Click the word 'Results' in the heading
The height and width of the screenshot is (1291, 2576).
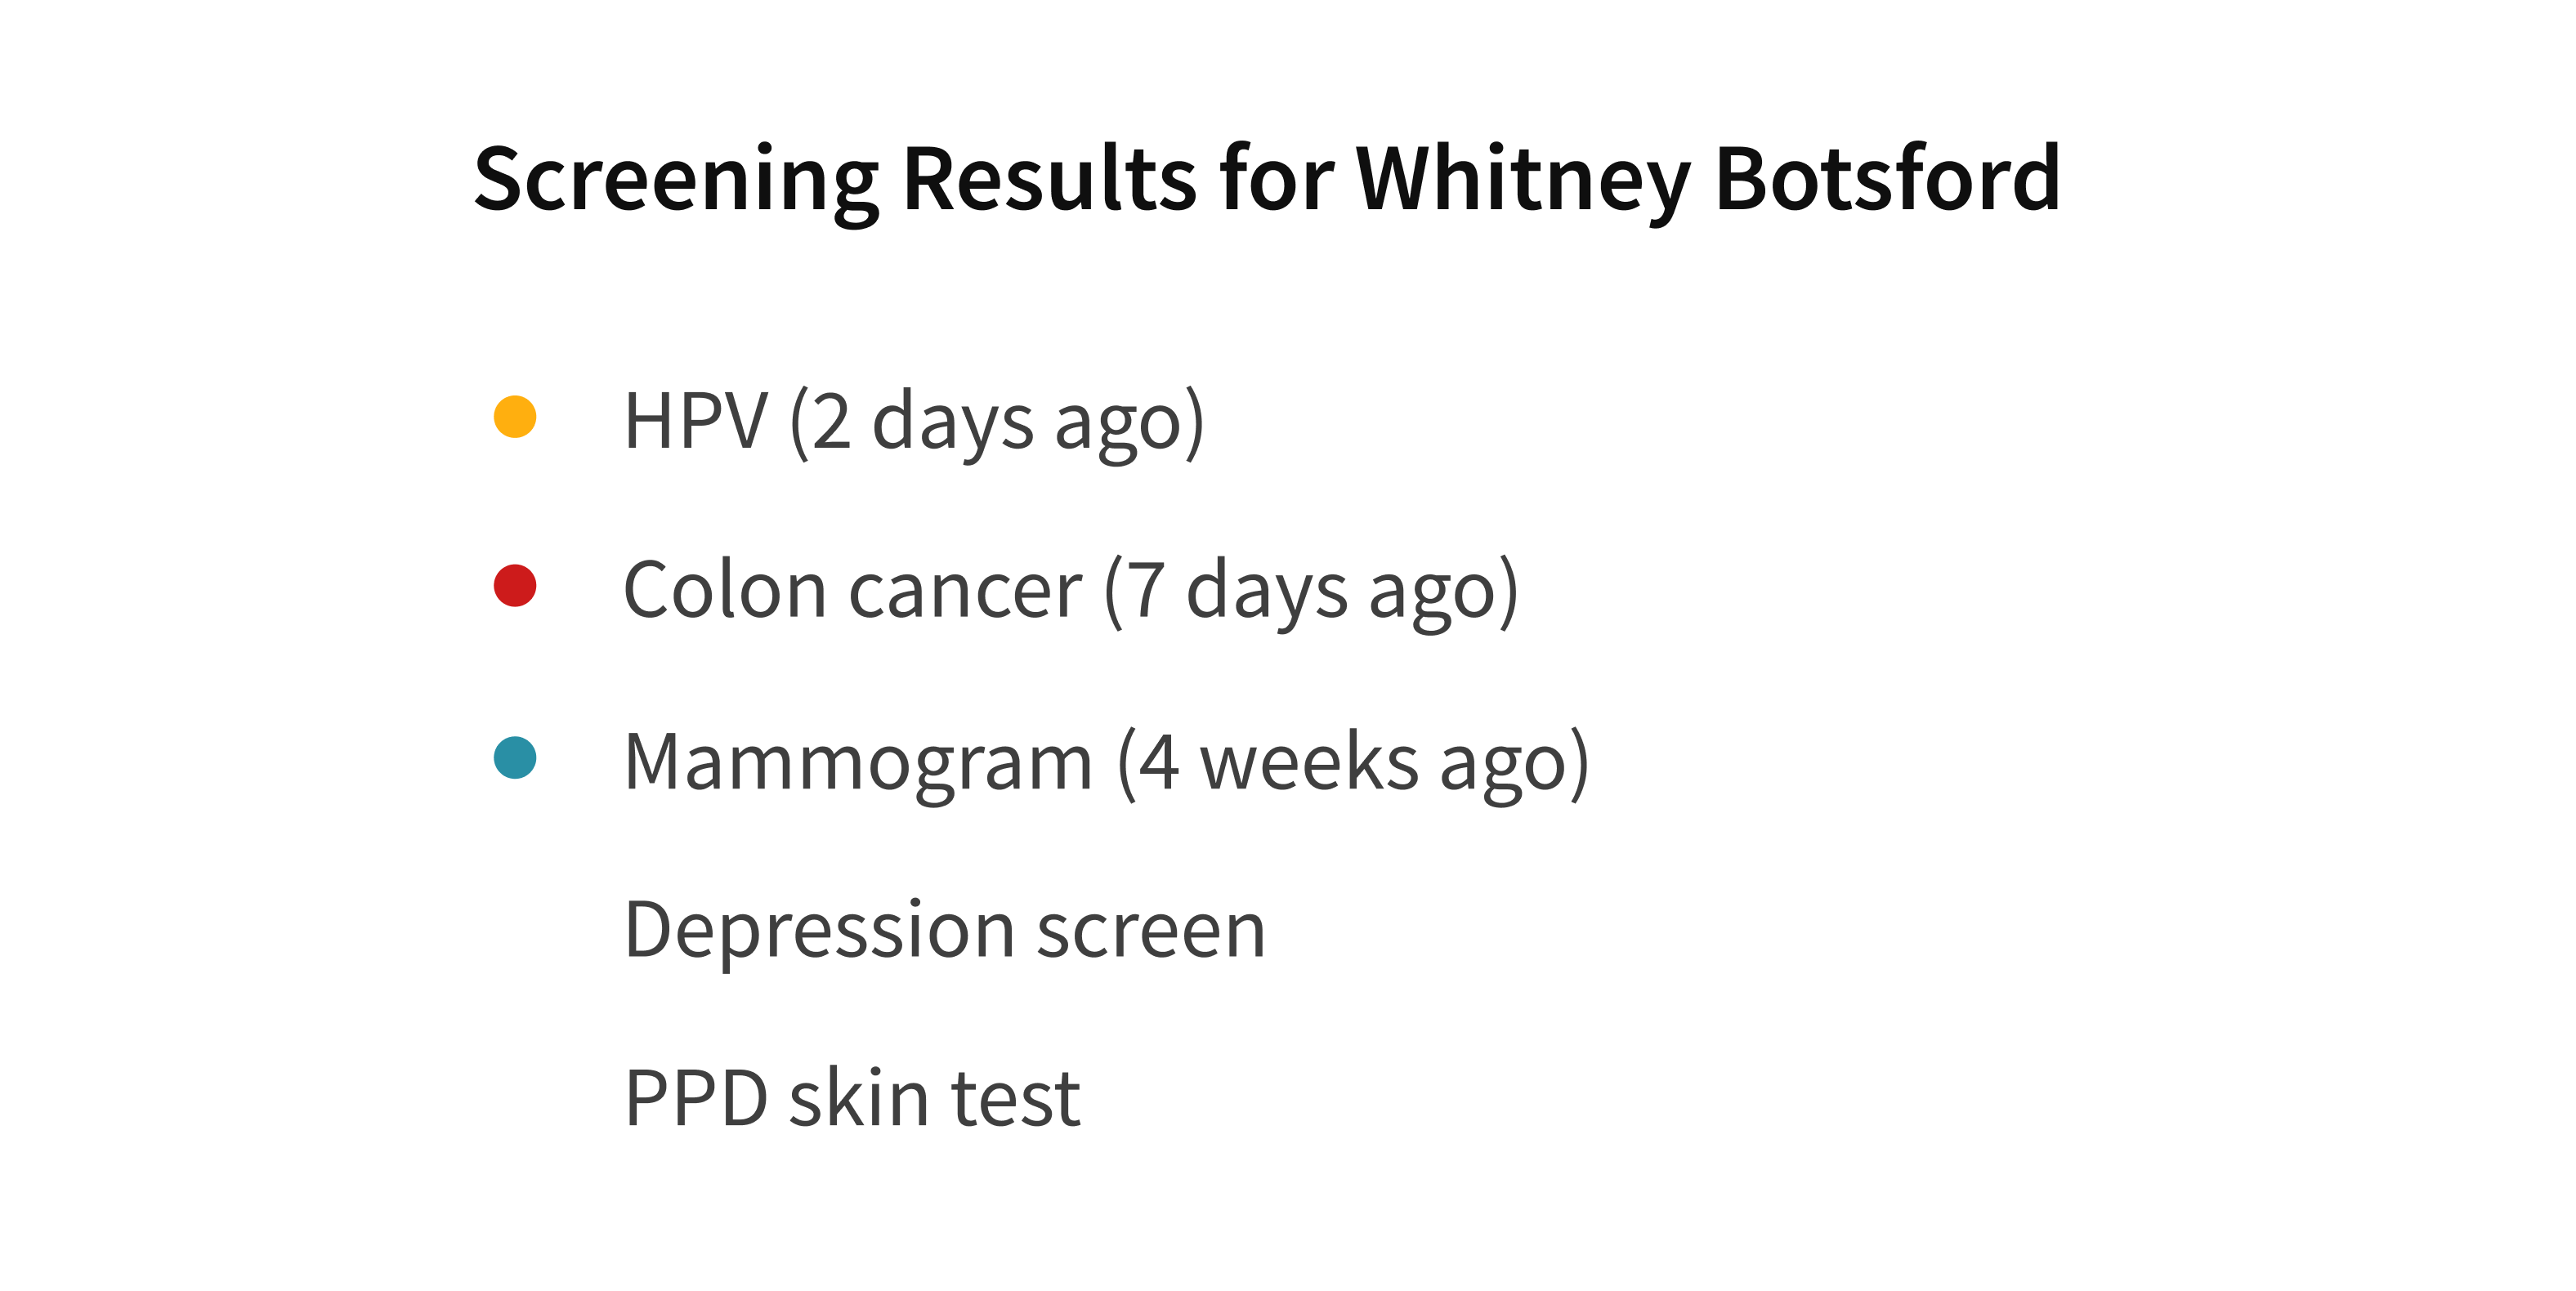tap(1050, 180)
